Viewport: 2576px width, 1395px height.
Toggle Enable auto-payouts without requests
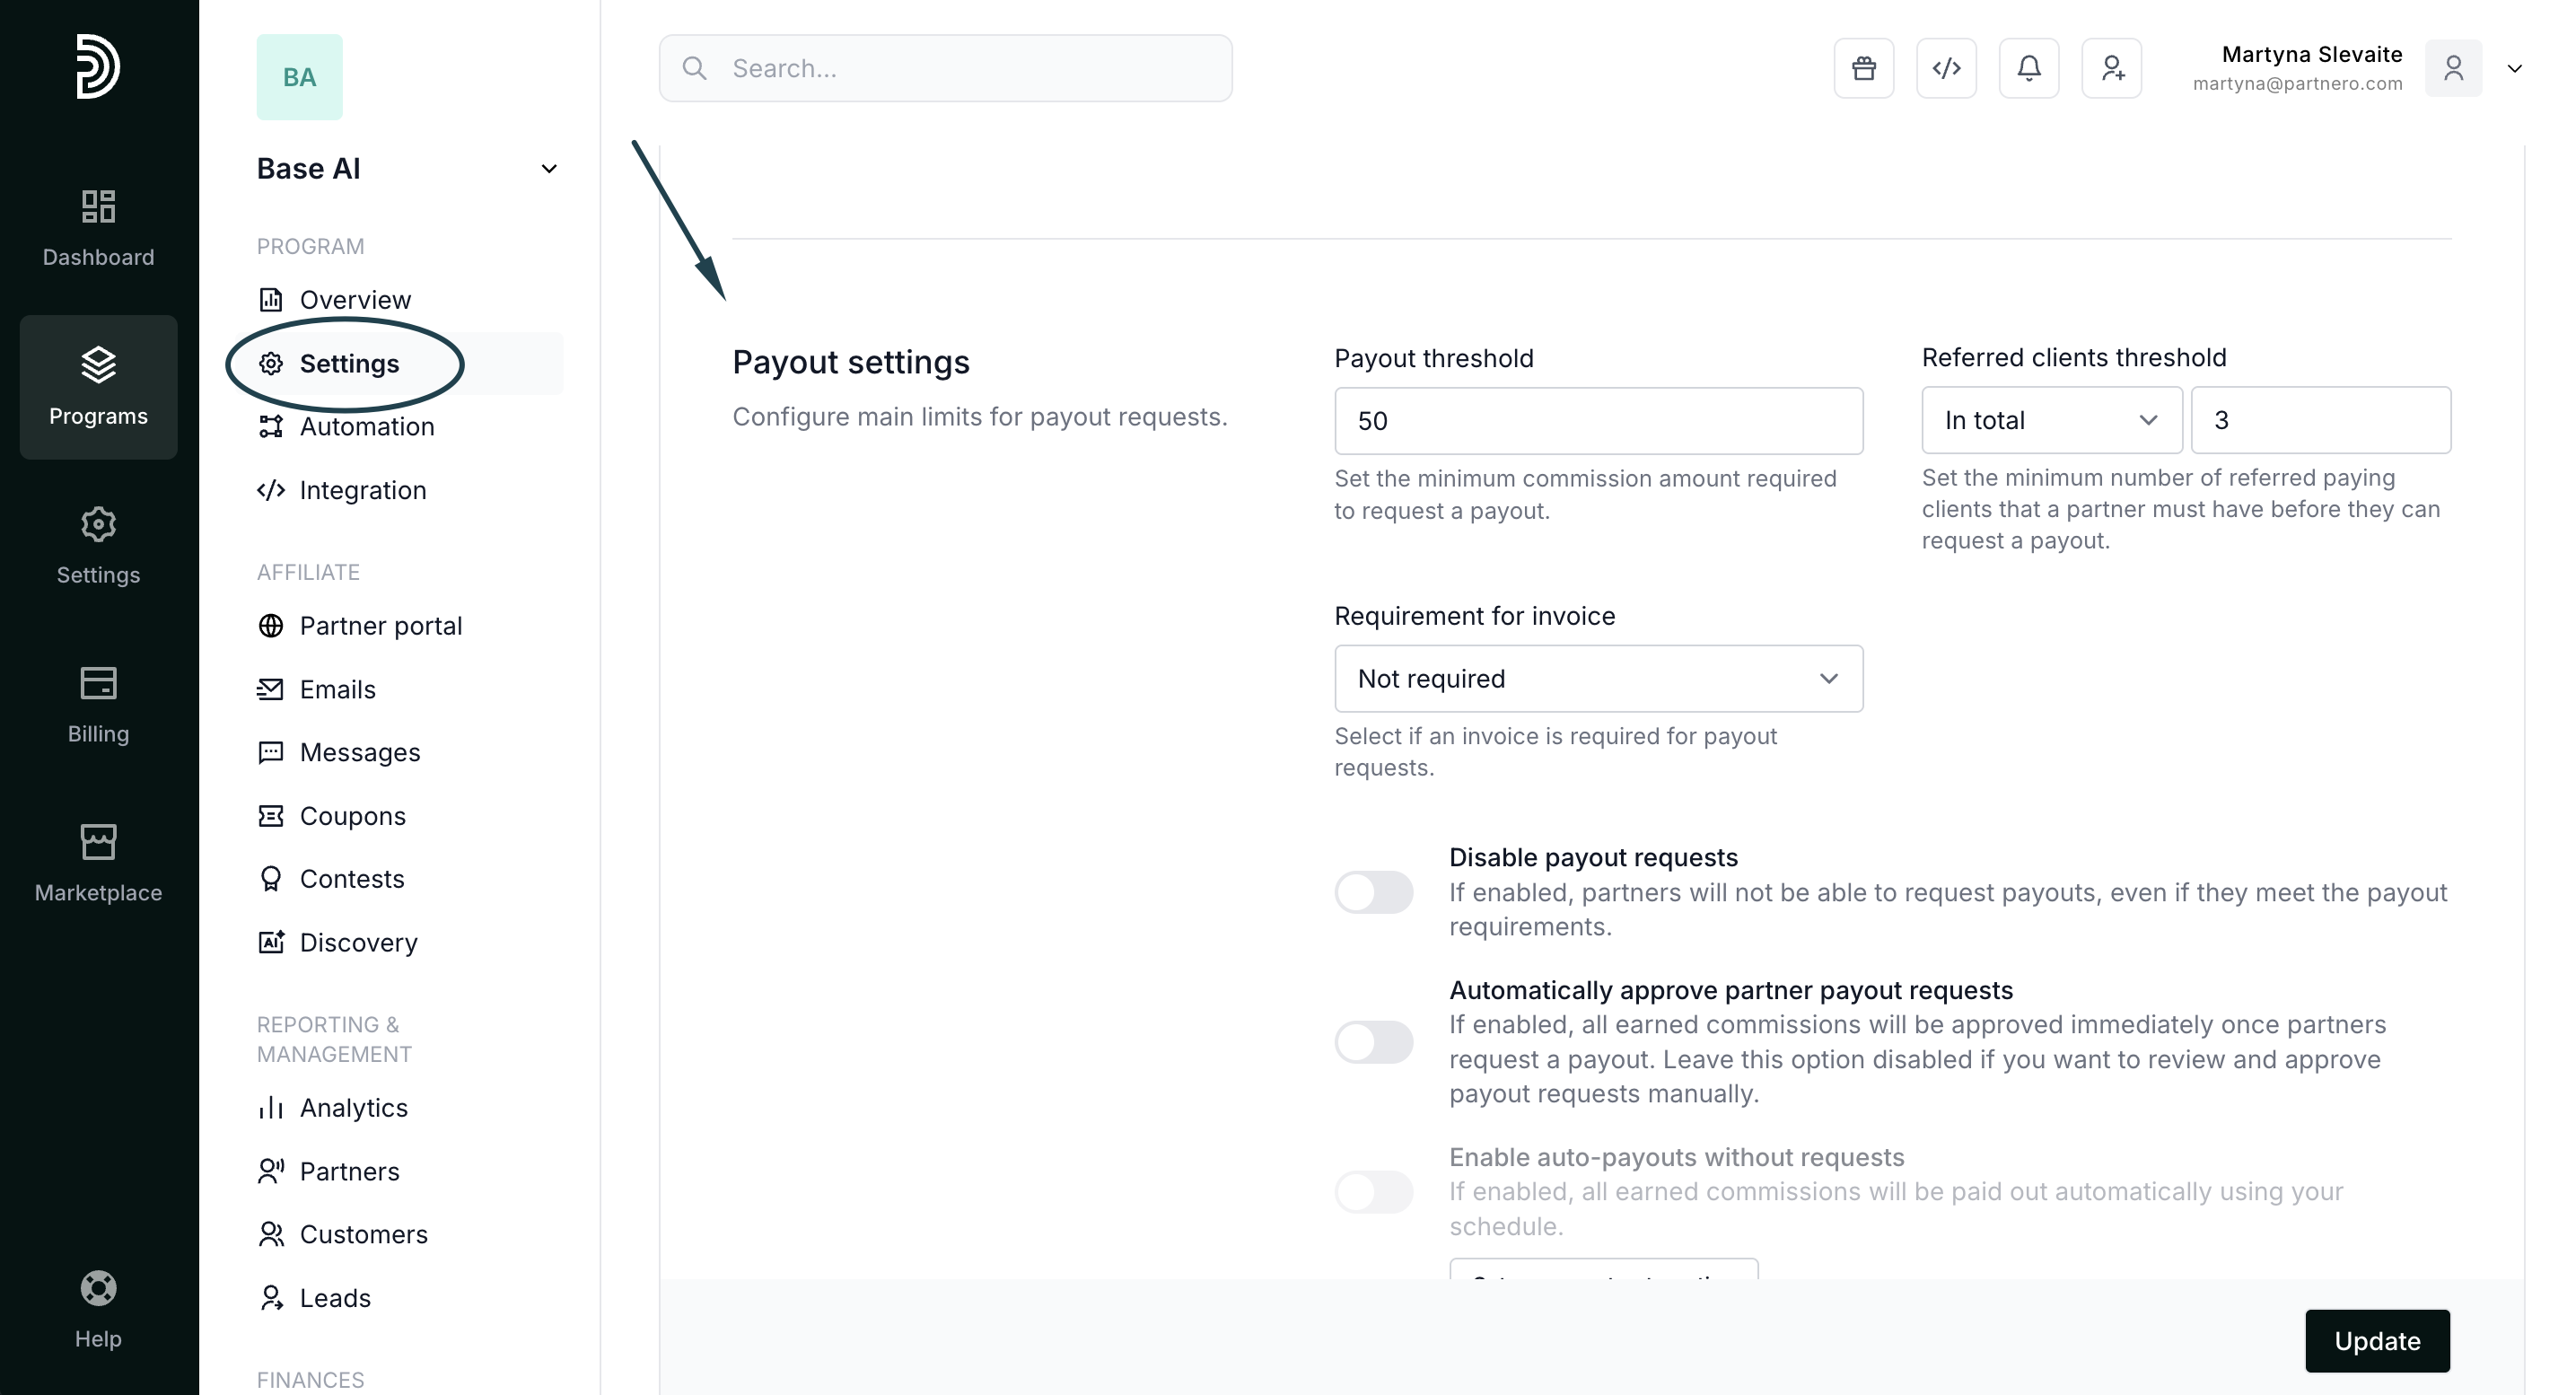1373,1192
